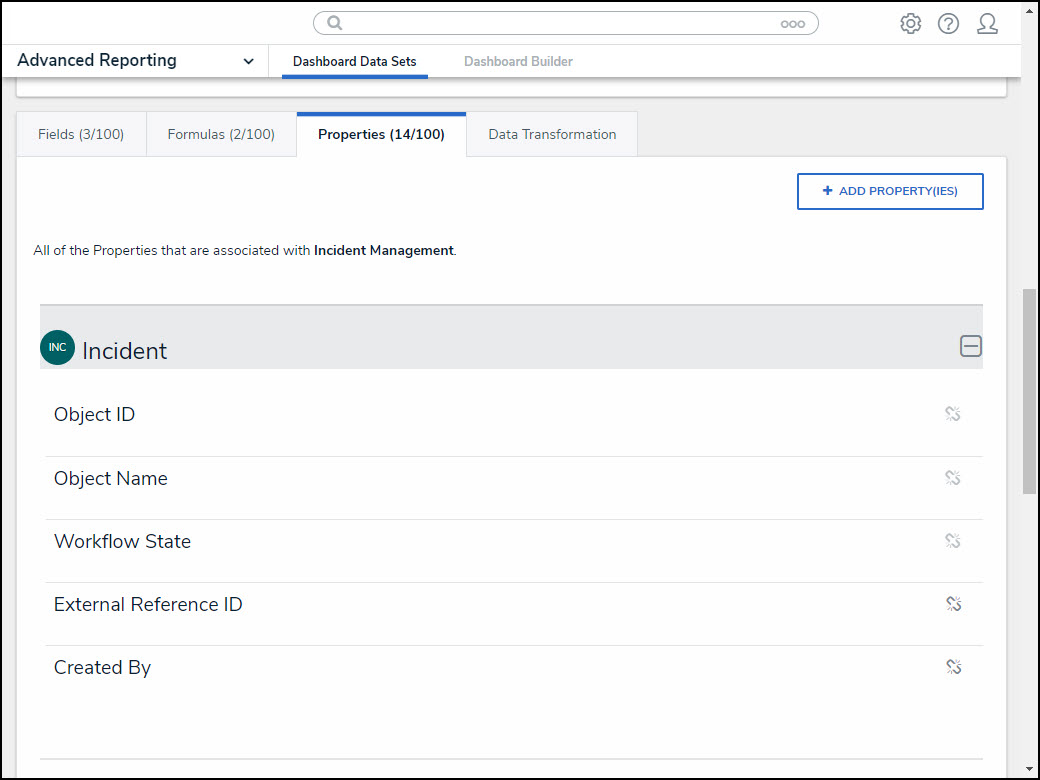Click the unlink icon for Object Name
Screen dimensions: 1040x780
coord(952,478)
